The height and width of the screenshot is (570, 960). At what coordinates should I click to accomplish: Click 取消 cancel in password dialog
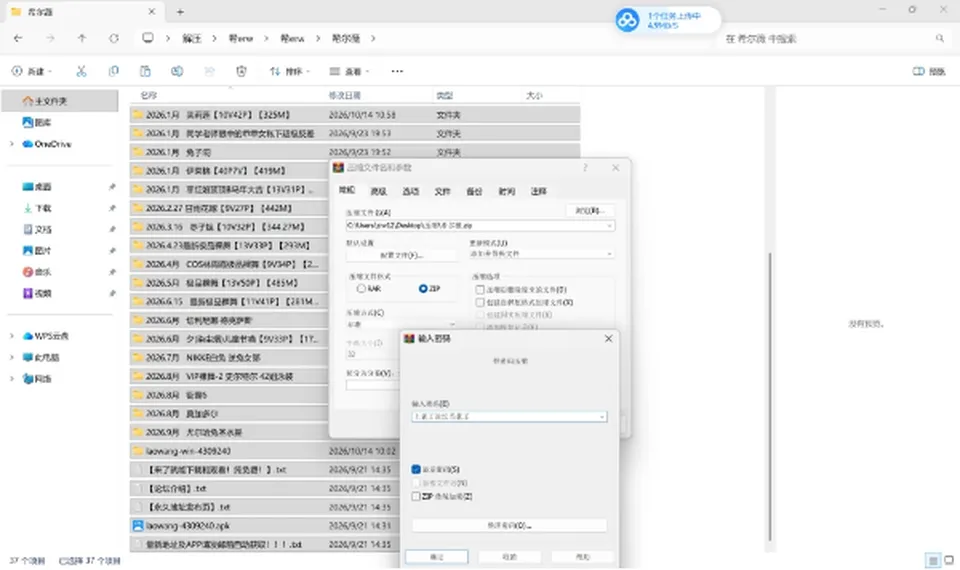point(509,557)
